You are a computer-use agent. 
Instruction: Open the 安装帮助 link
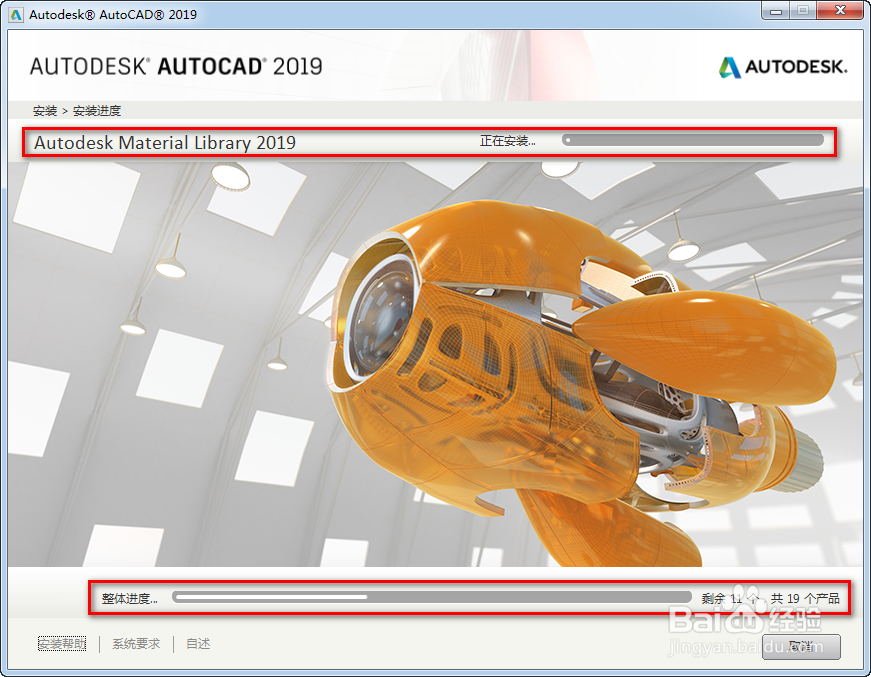click(x=62, y=644)
